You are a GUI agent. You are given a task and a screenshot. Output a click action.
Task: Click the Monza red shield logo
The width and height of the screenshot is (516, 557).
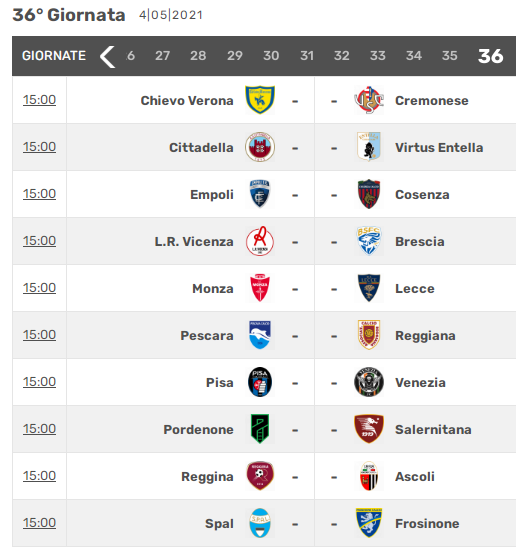pyautogui.click(x=260, y=288)
